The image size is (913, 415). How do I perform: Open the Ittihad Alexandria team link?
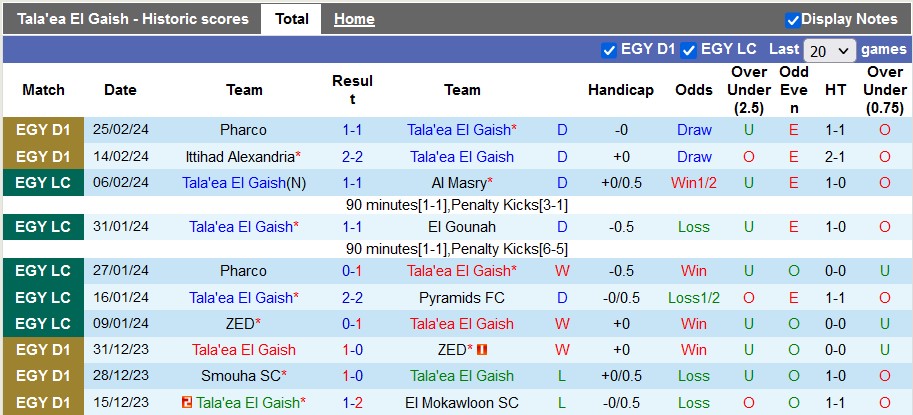[x=241, y=157]
